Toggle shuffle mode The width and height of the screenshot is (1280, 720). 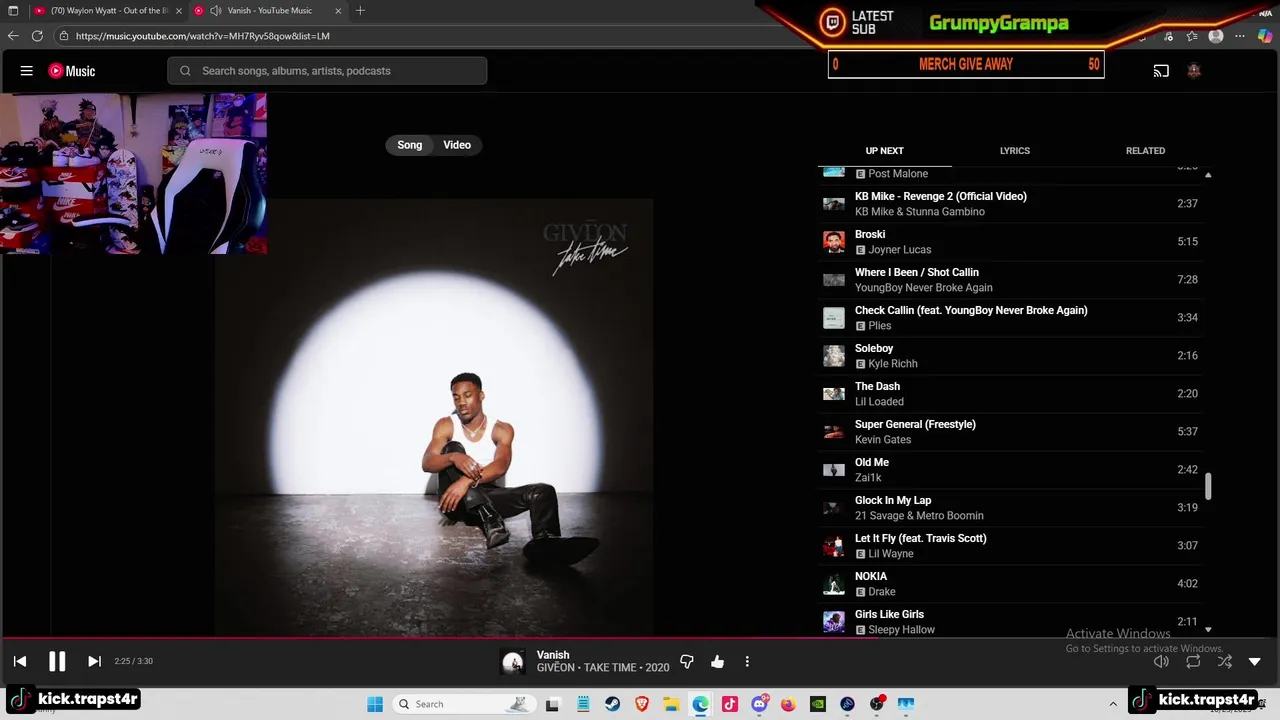click(x=1225, y=661)
